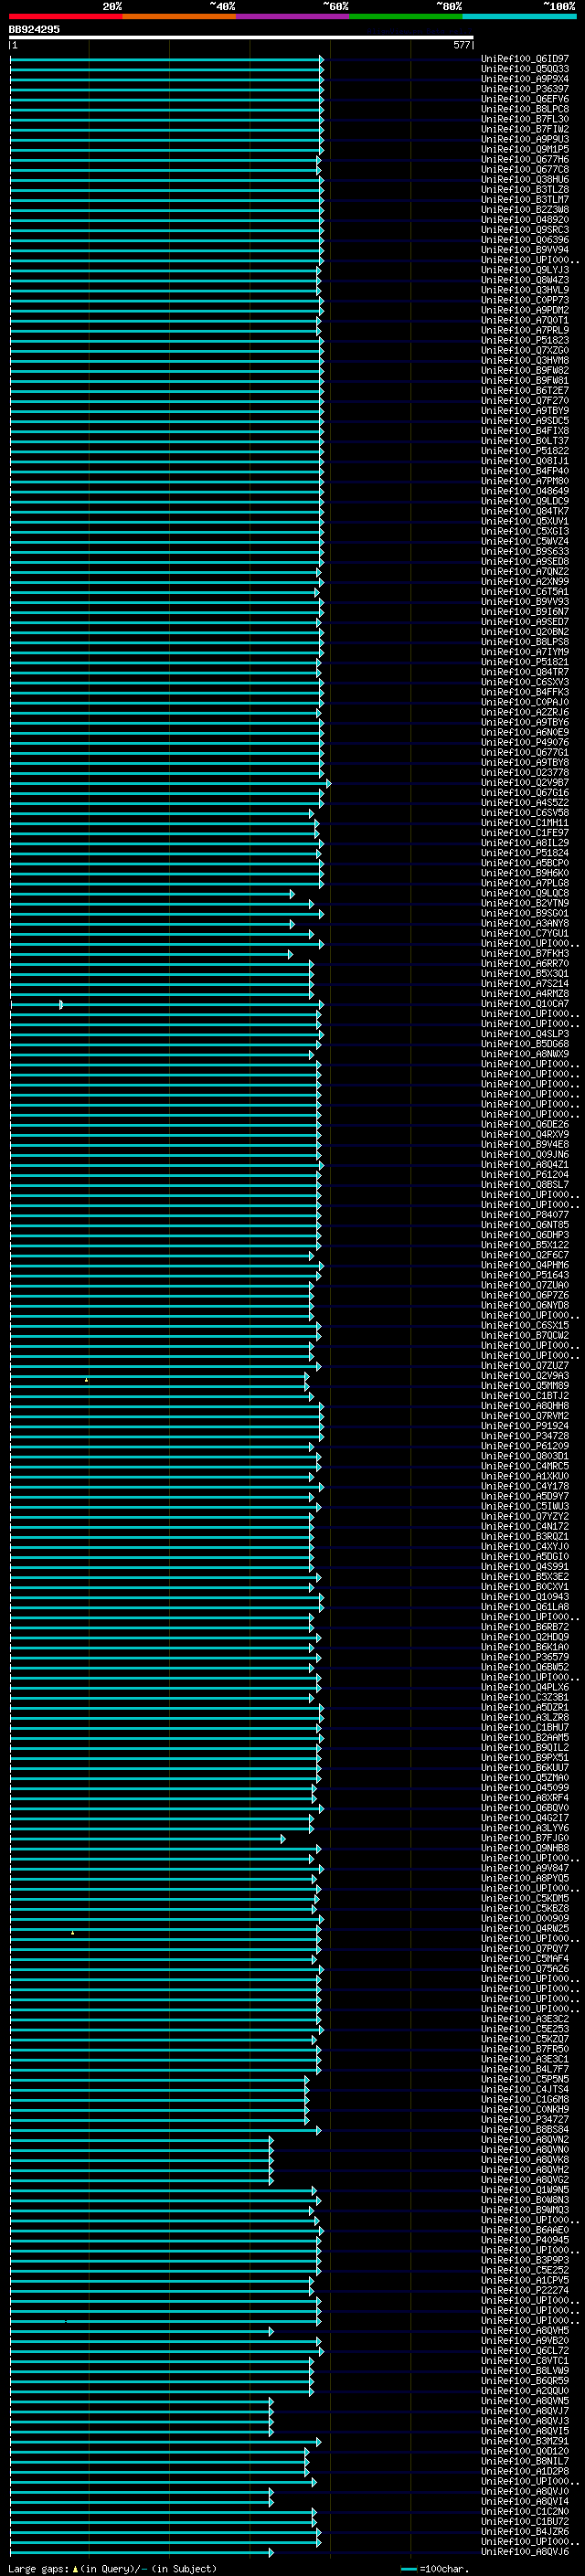Screen dimensions: 585x2576
Task: Click the purple ~60% identity legend segment
Action: [293, 16]
